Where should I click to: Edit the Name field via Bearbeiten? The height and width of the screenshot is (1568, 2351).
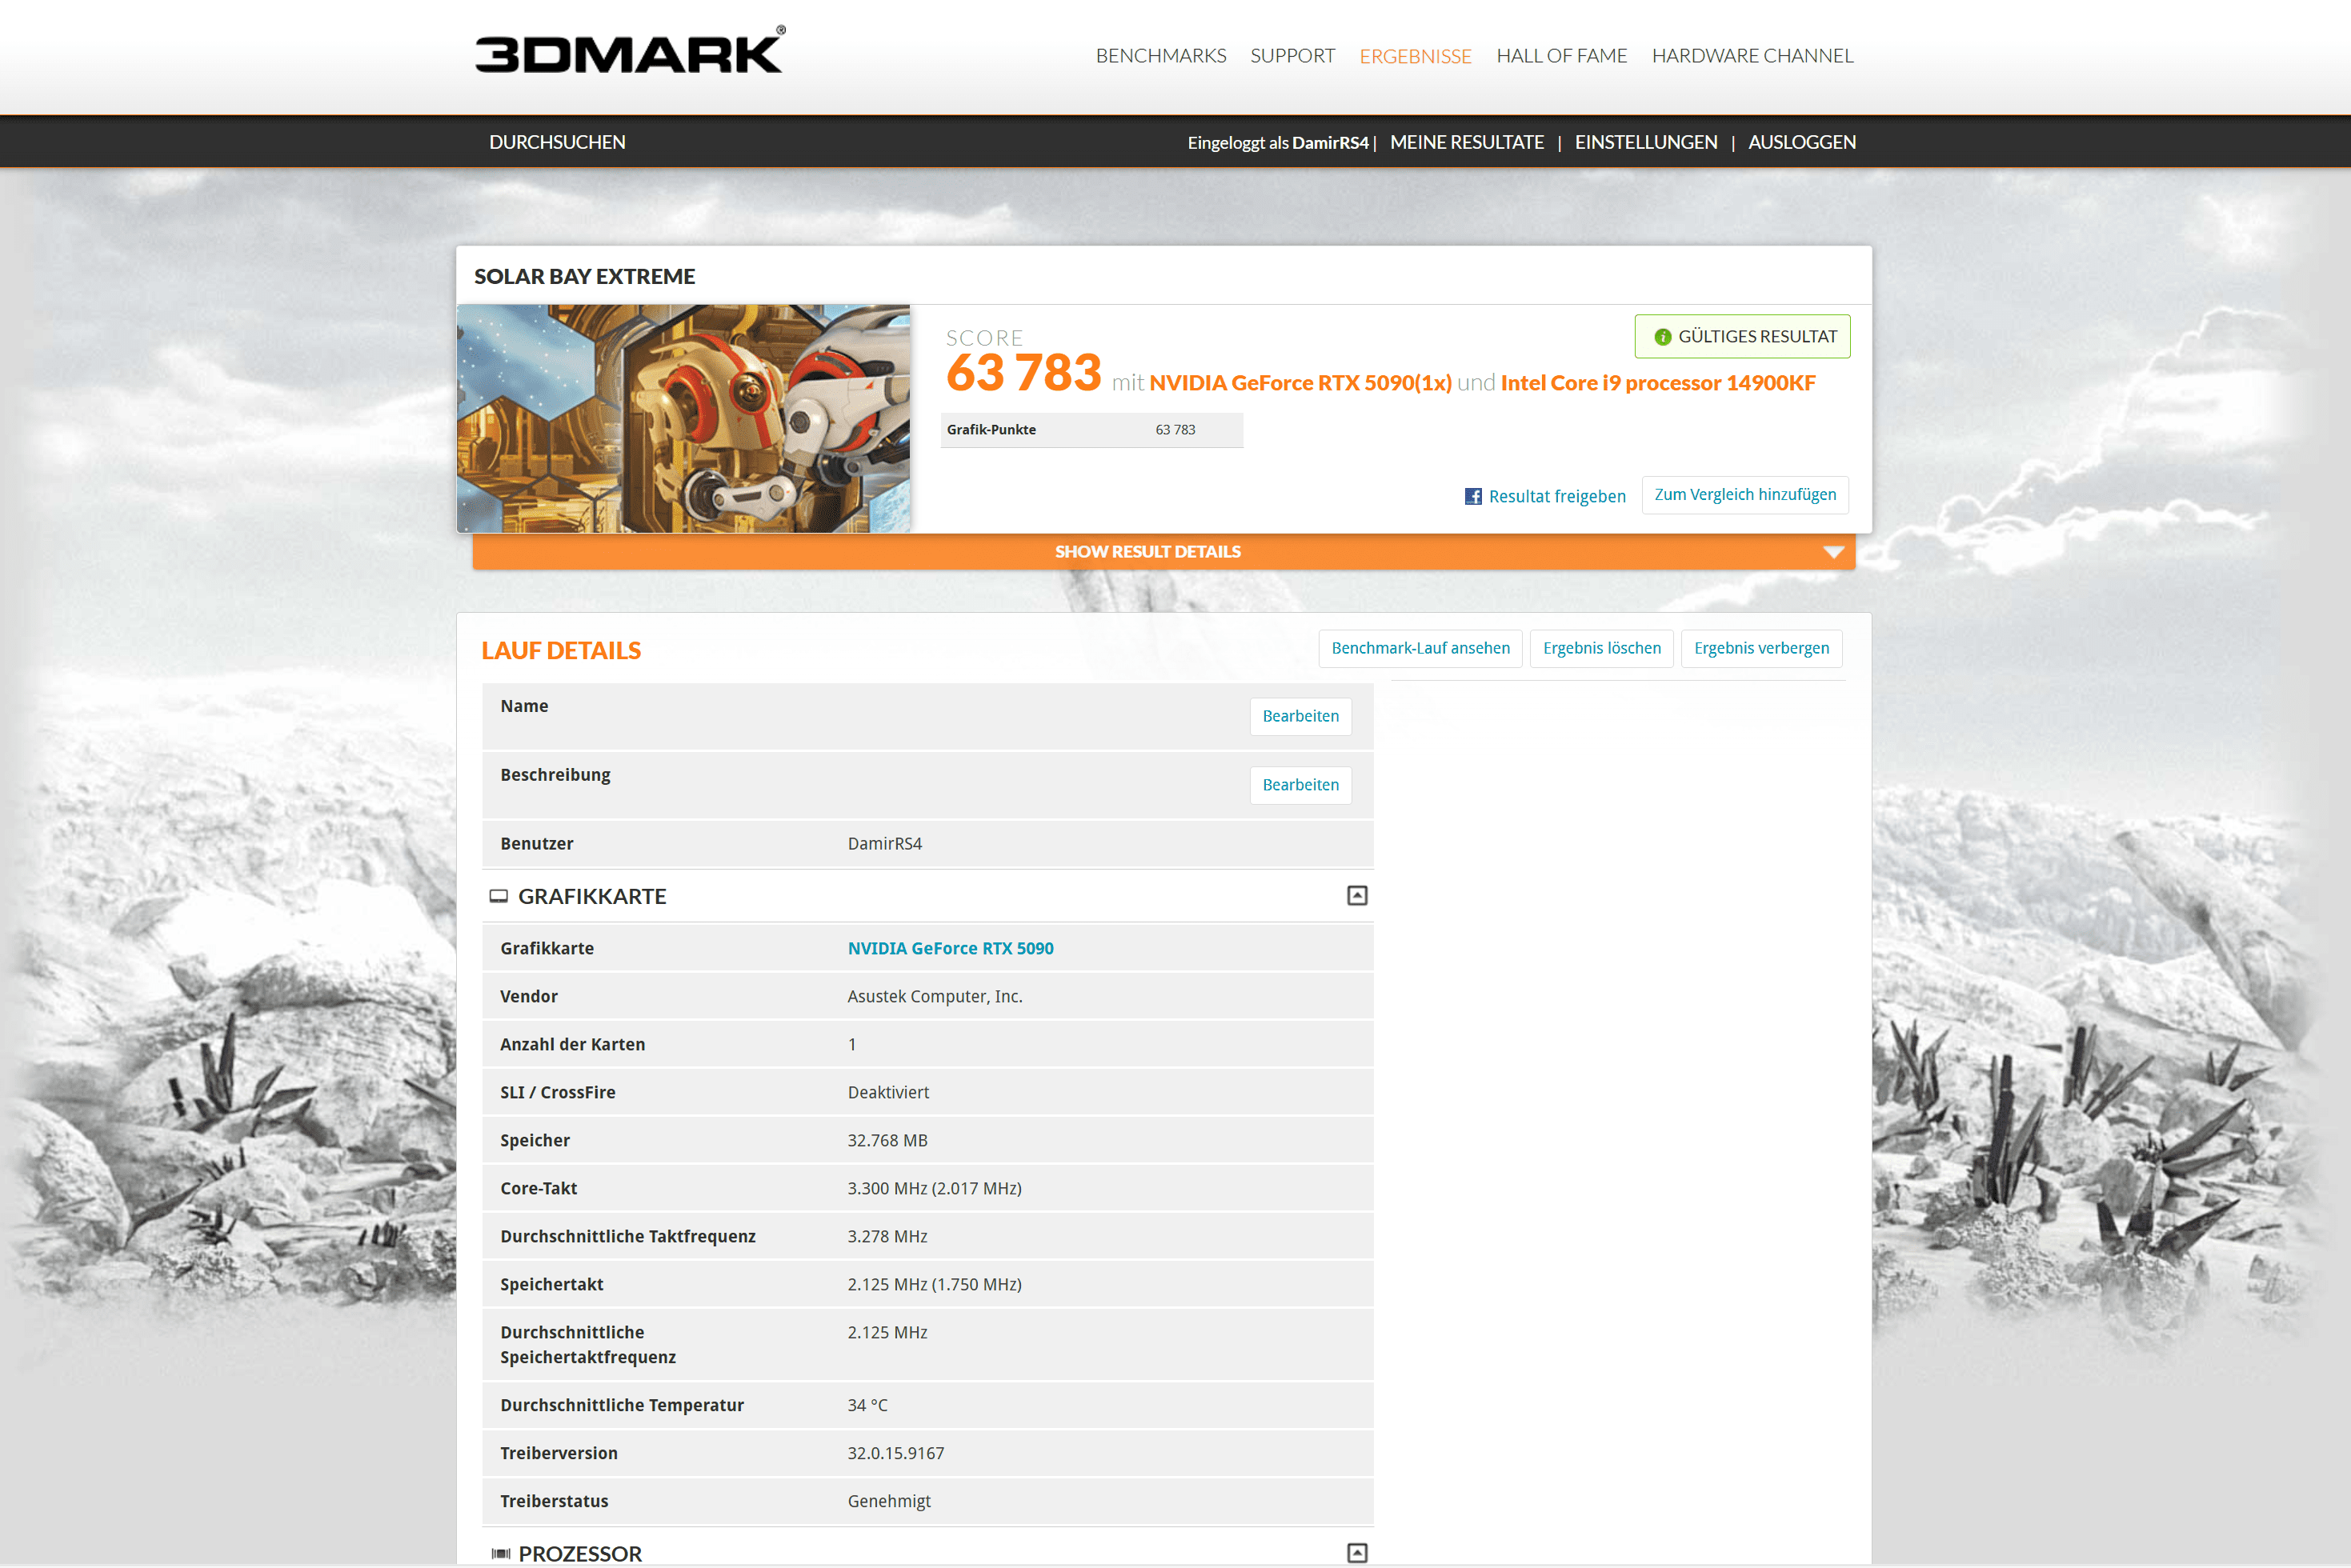(1300, 716)
